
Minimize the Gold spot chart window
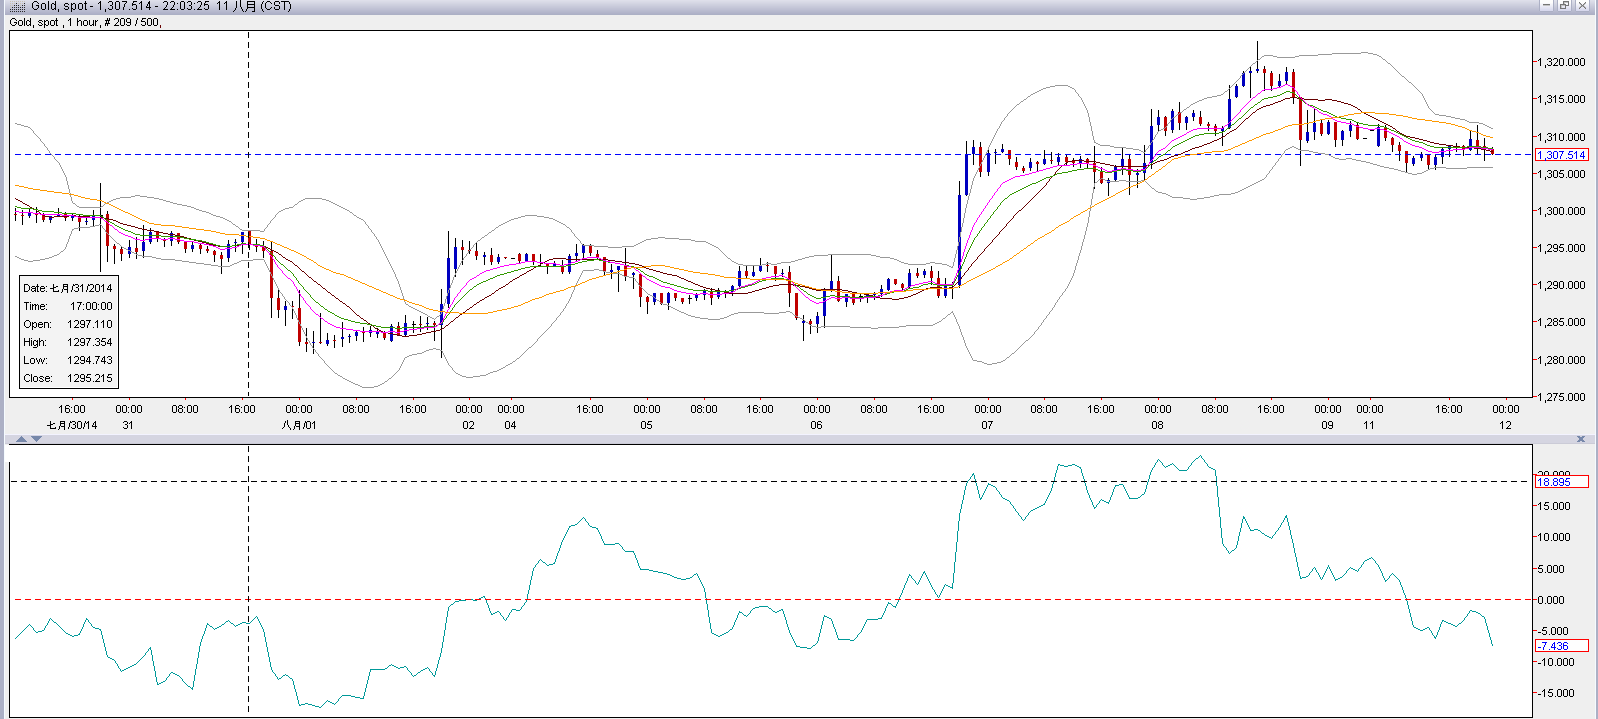(x=1546, y=6)
